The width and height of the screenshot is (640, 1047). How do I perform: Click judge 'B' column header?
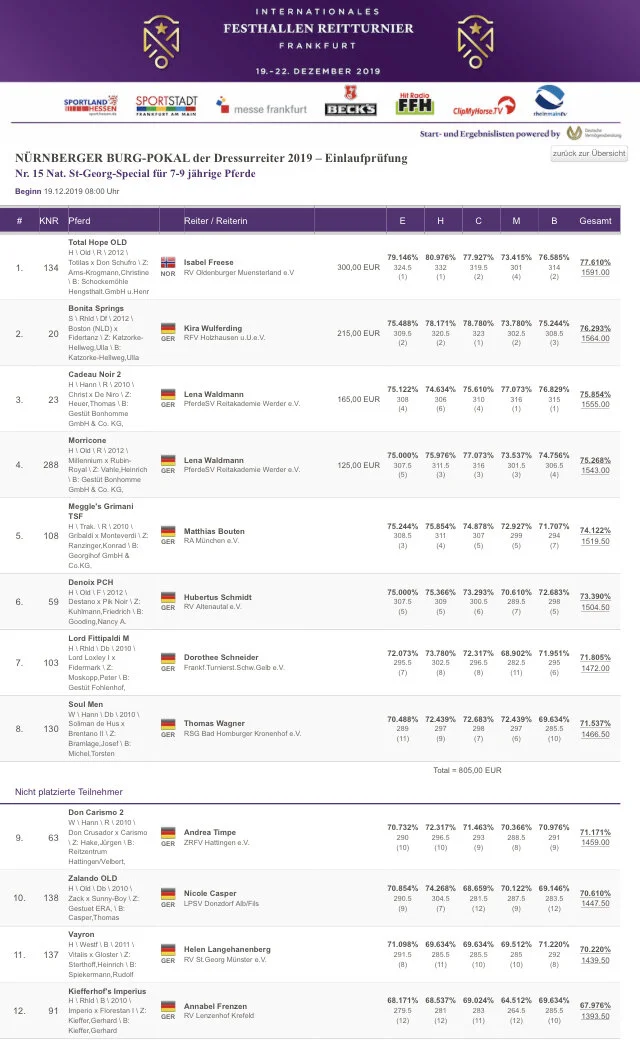pos(554,221)
